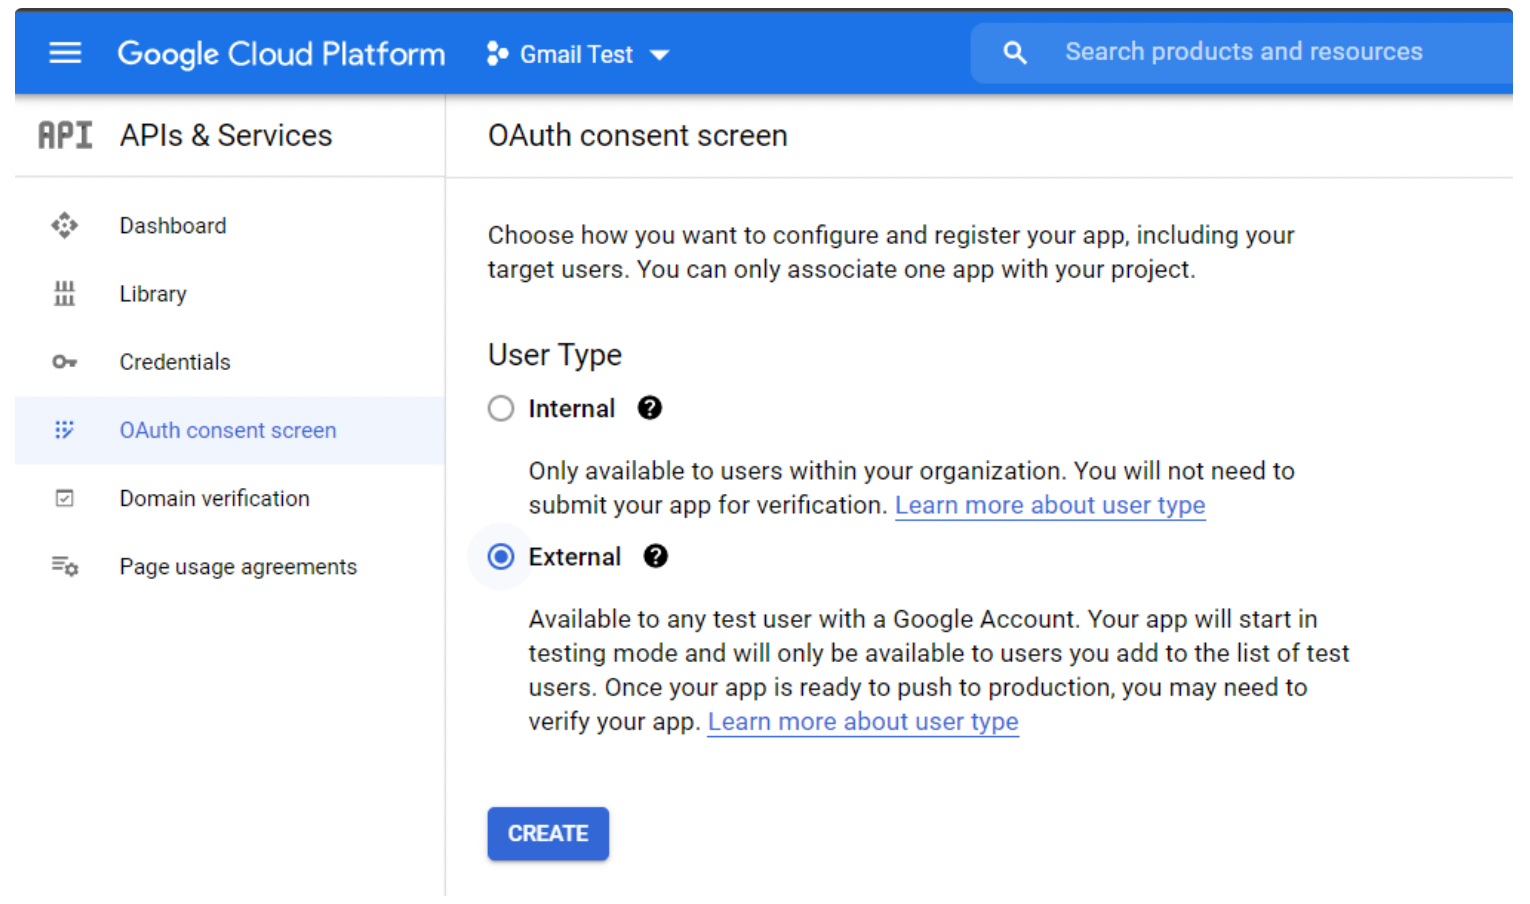The height and width of the screenshot is (904, 1530).
Task: Click the help icon next to Internal
Action: (x=650, y=408)
